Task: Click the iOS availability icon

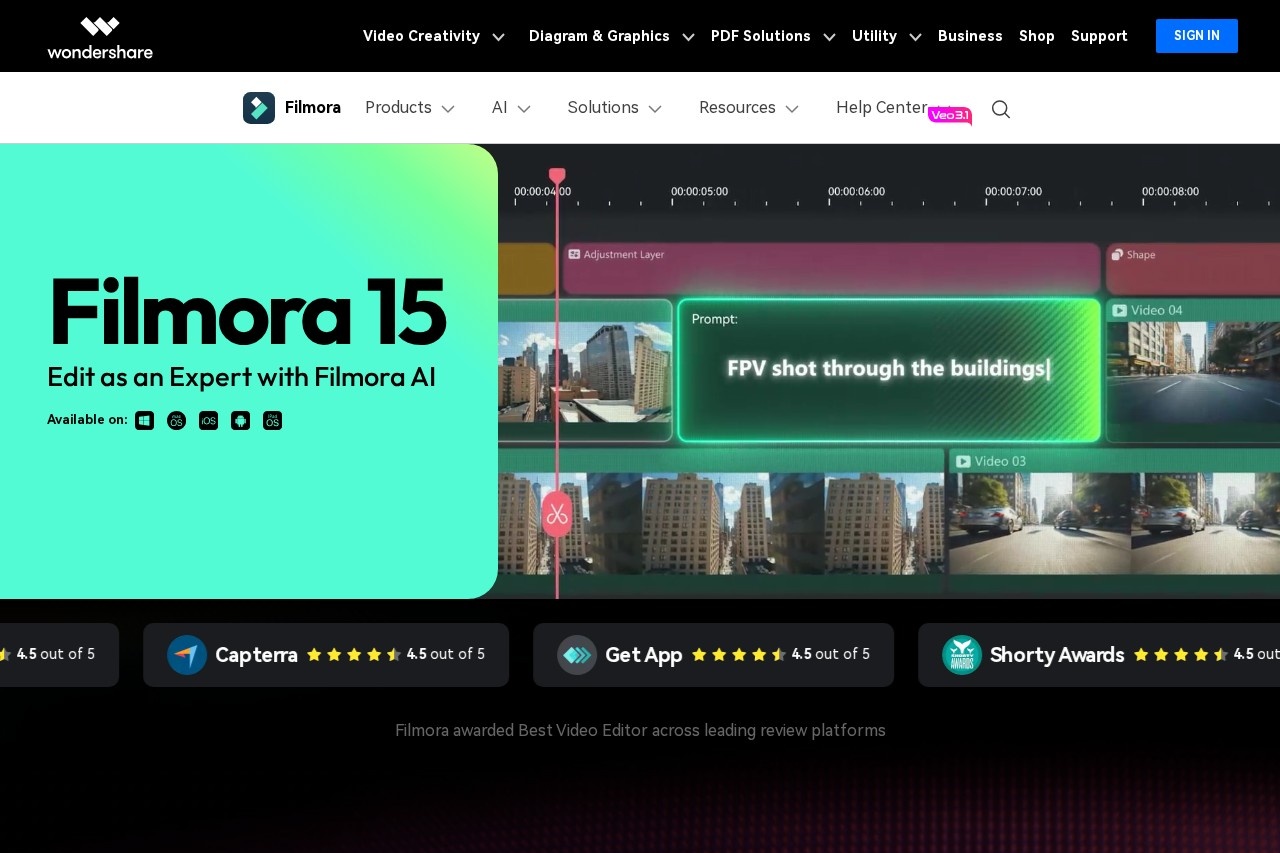Action: 208,420
